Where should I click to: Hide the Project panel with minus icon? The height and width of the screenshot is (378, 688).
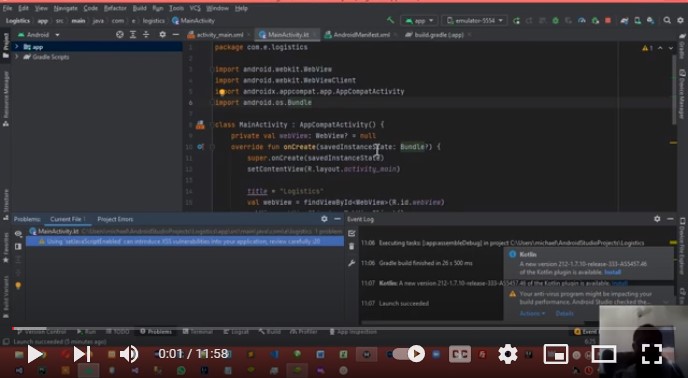(x=176, y=34)
